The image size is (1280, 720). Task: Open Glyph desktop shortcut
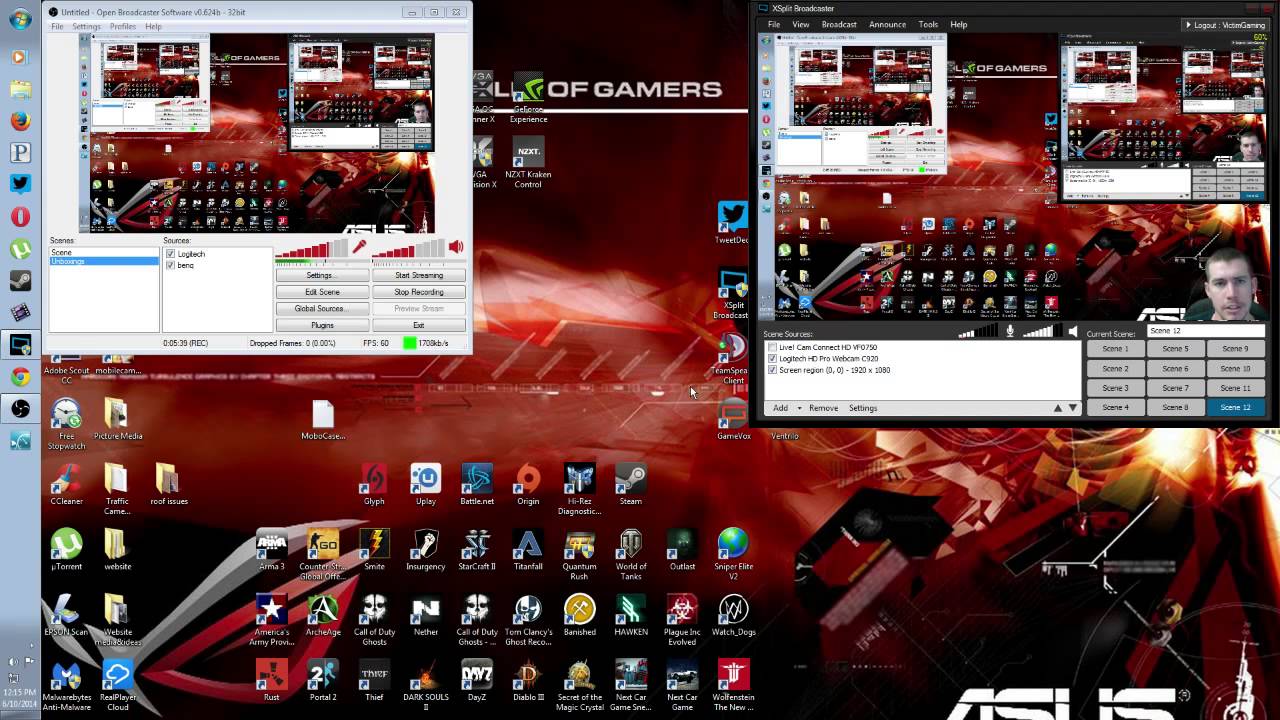[x=374, y=486]
